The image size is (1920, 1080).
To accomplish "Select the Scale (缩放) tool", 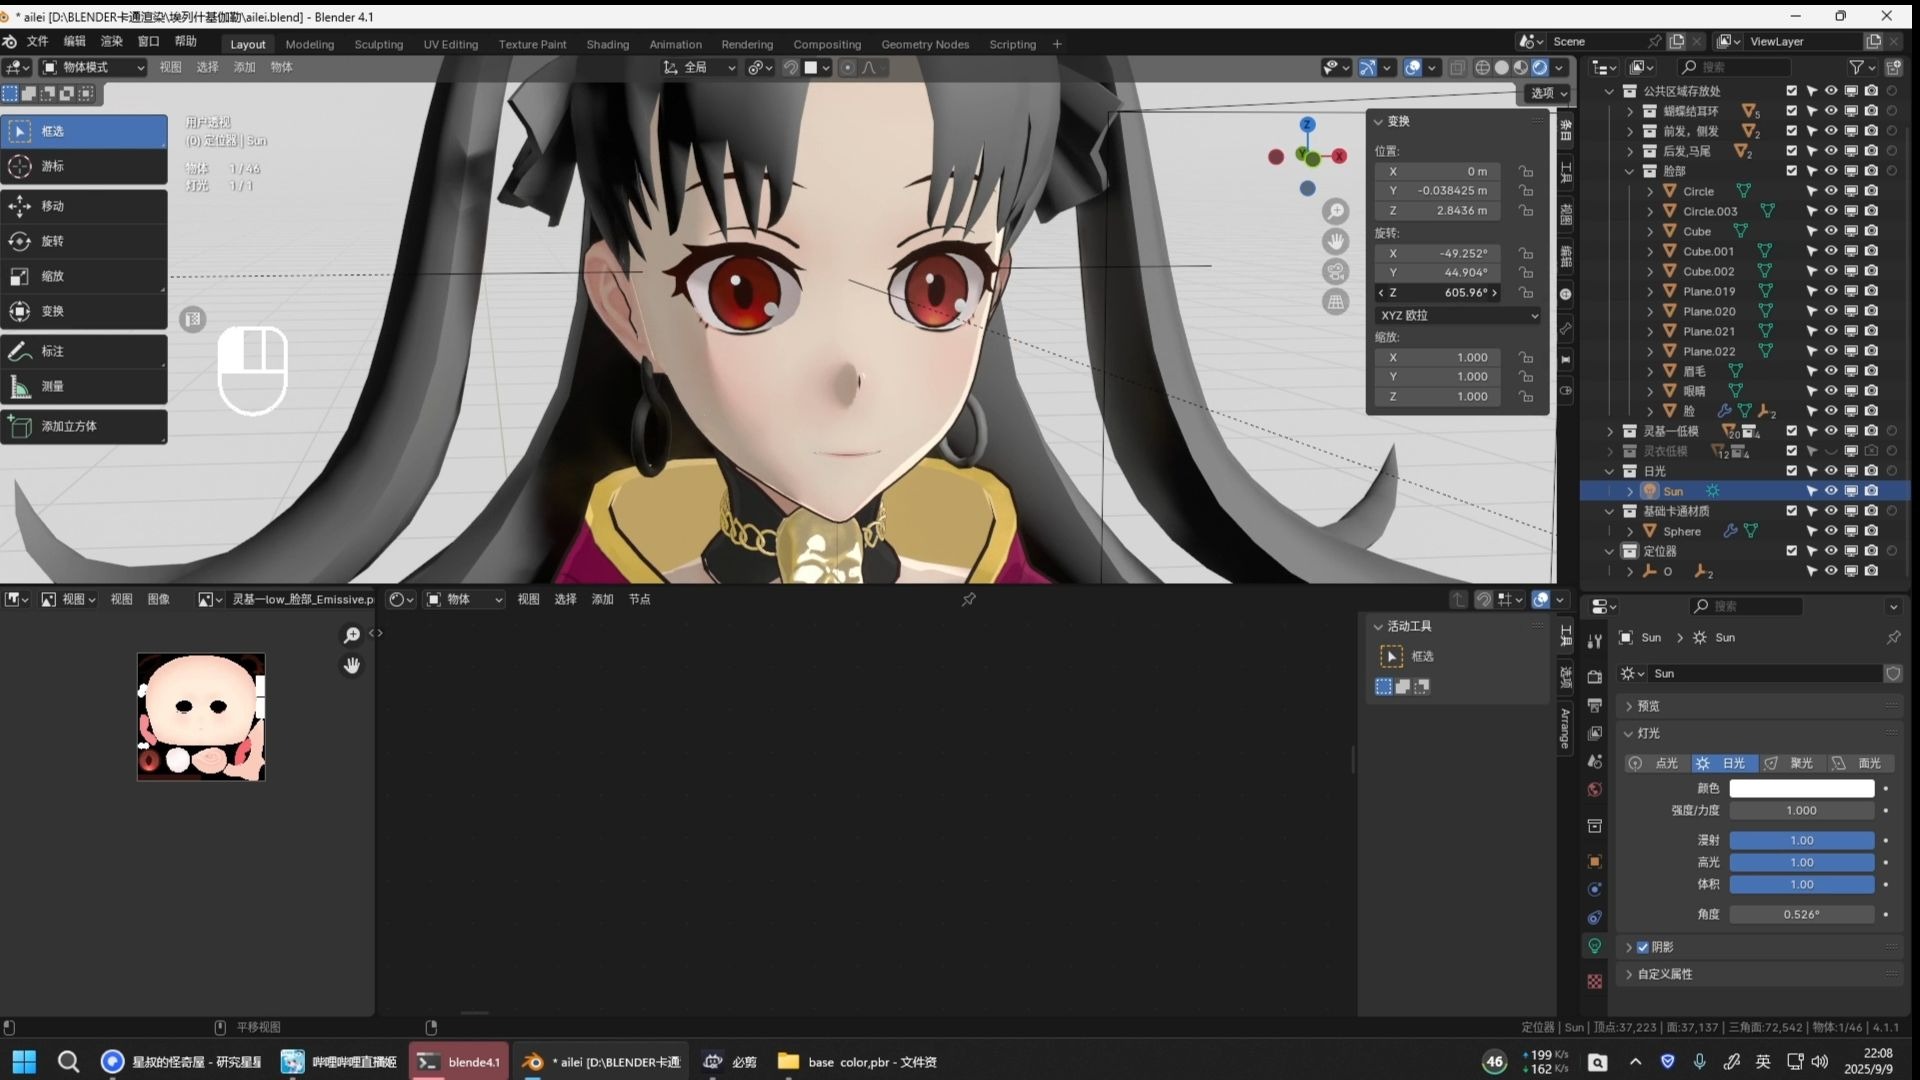I will click(84, 276).
